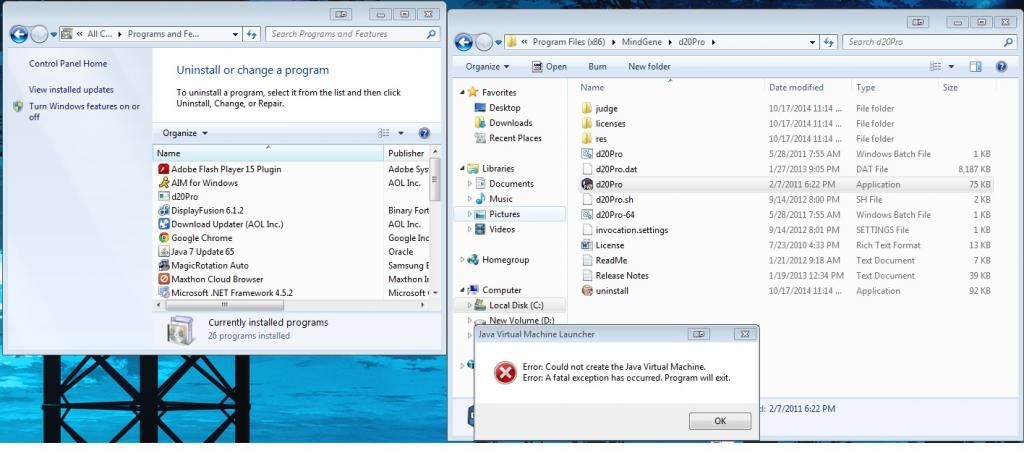Image resolution: width=1024 pixels, height=468 pixels.
Task: Click the Download Updater (AOL Inc.) icon
Action: click(164, 224)
